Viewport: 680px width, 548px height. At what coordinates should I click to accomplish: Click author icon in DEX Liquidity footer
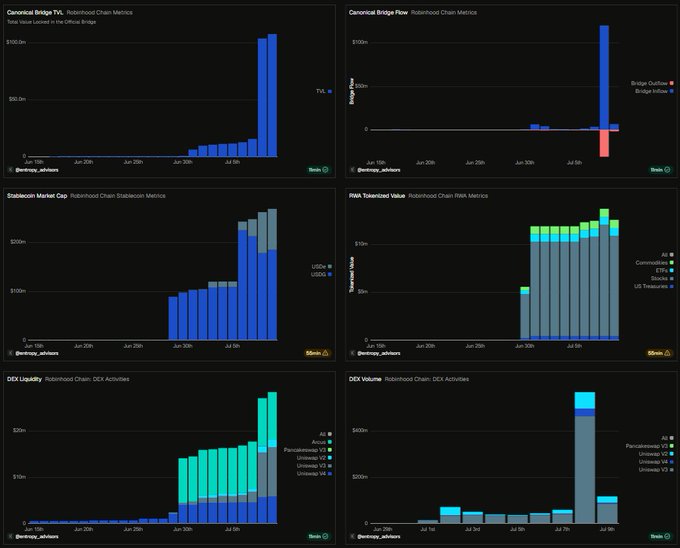tap(10, 537)
